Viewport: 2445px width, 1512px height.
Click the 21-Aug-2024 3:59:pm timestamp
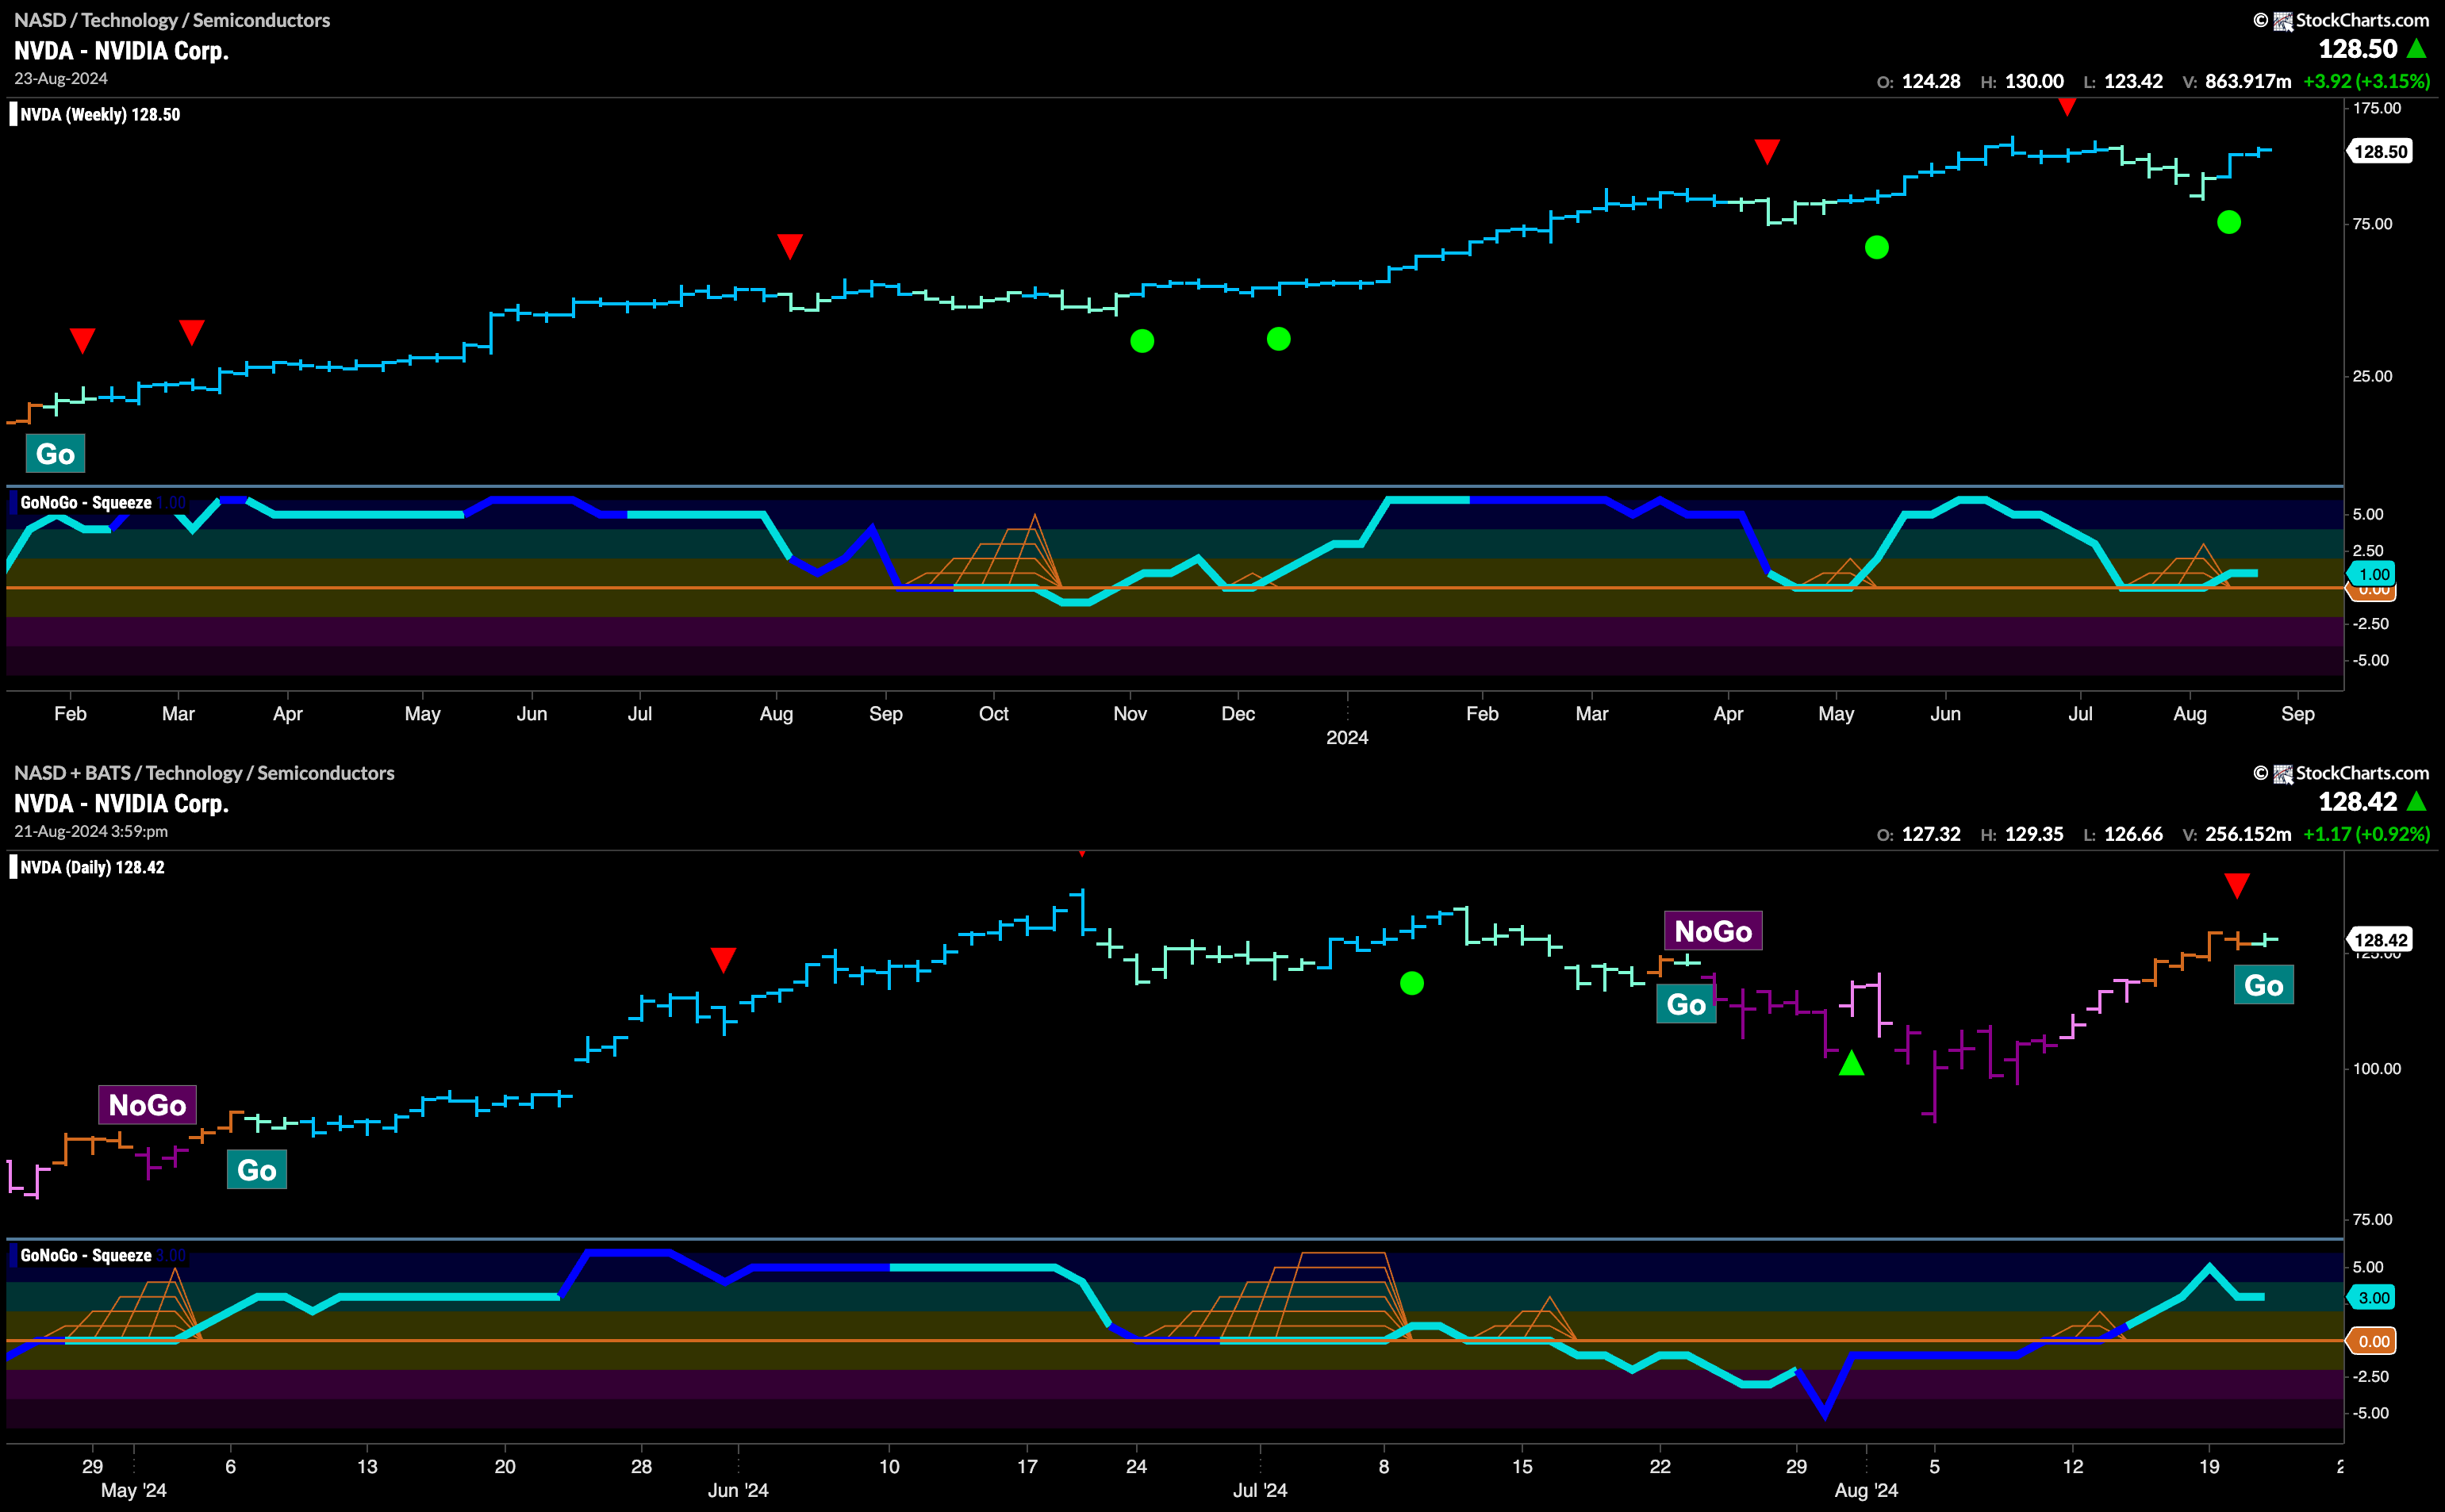(91, 832)
